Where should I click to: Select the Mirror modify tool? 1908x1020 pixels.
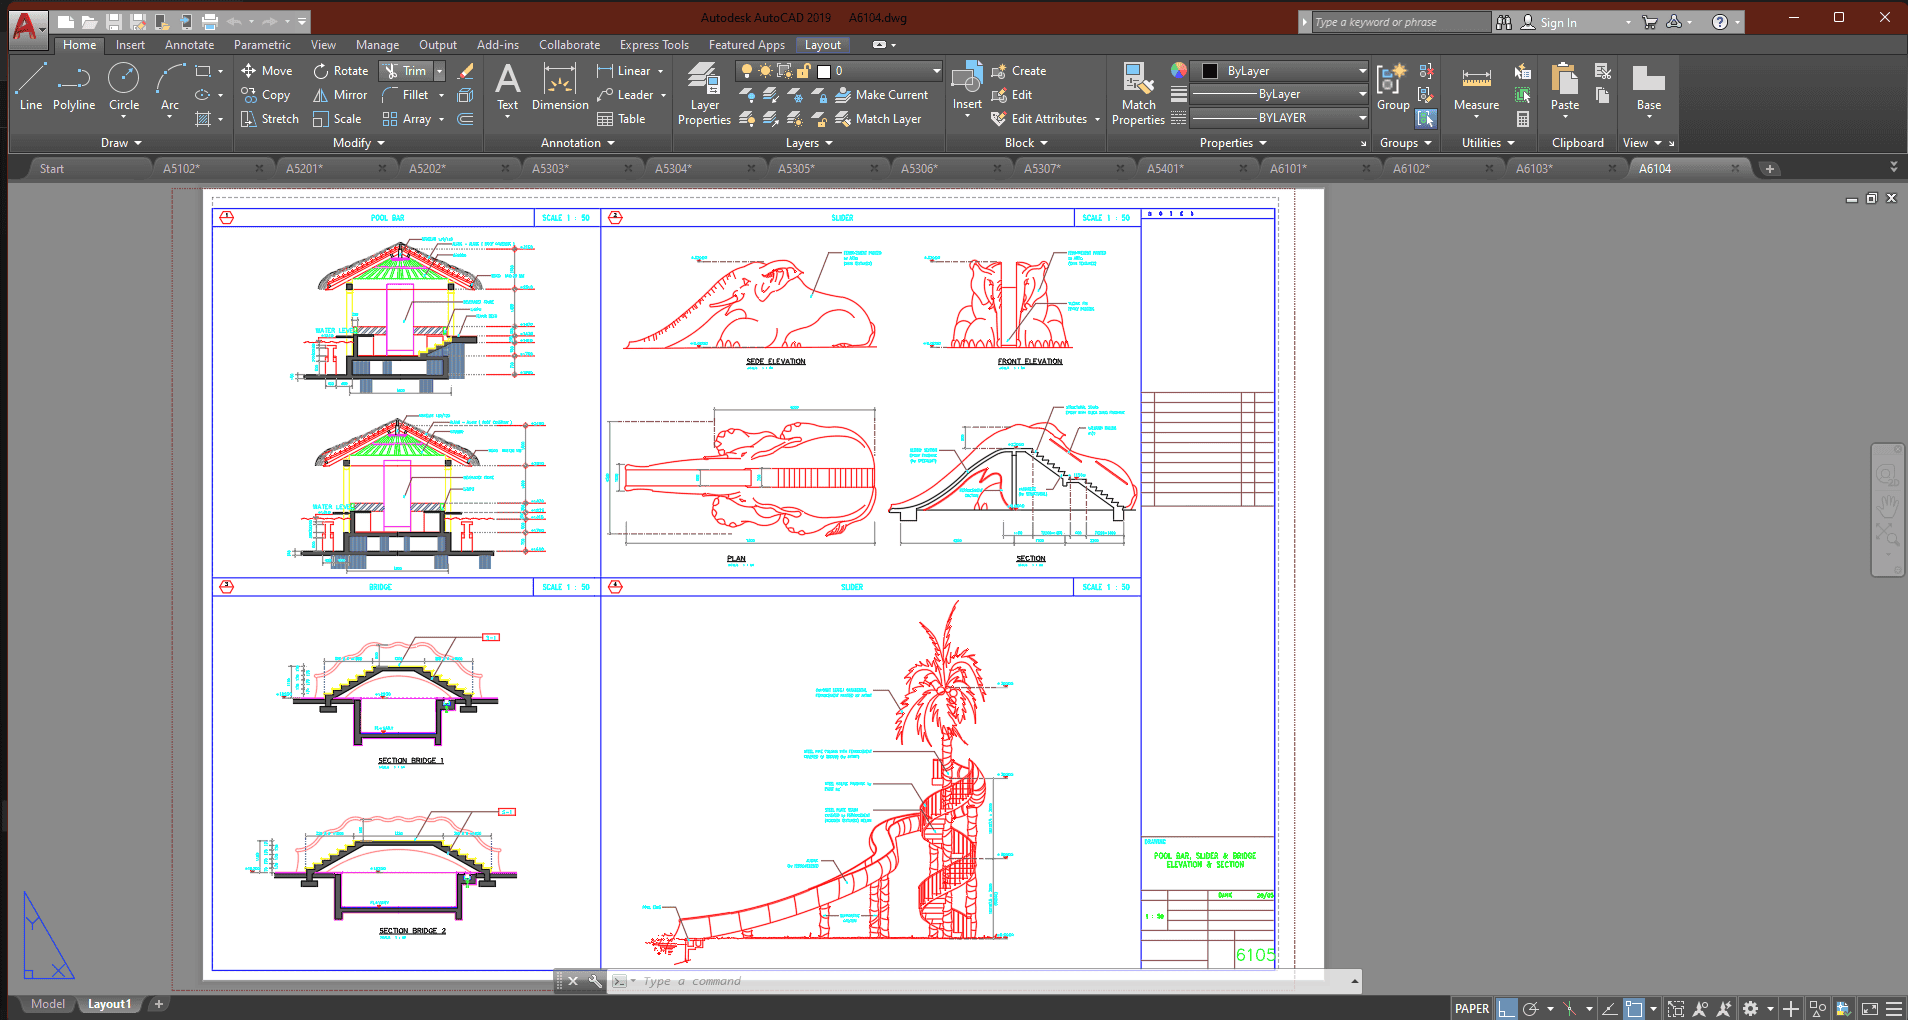[x=340, y=95]
